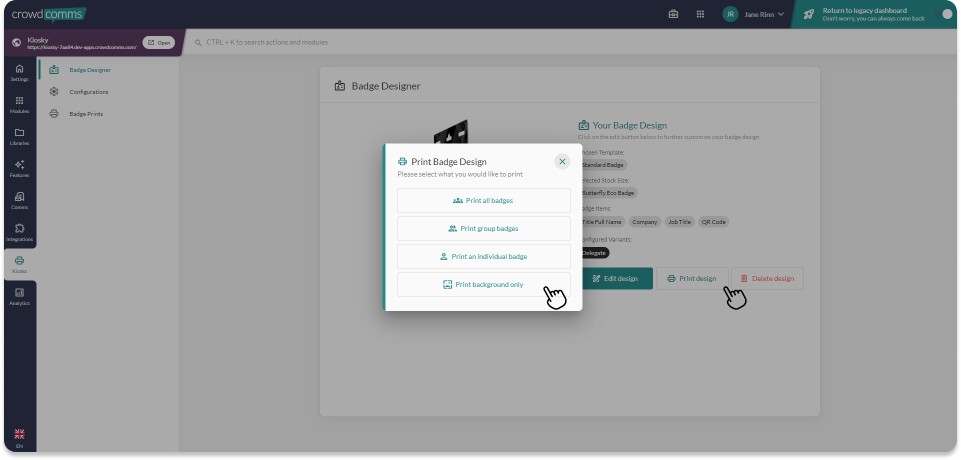The width and height of the screenshot is (961, 460).
Task: Expand the Jane Rinn account dropdown
Action: tap(754, 14)
